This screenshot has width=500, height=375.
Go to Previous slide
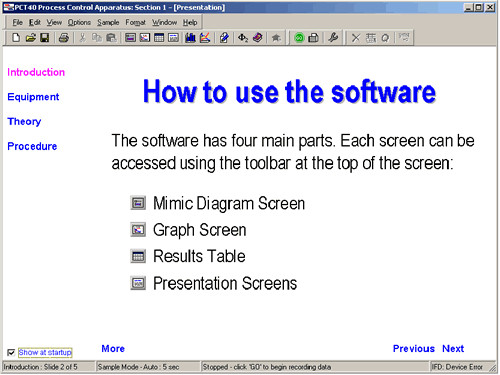pyautogui.click(x=414, y=349)
